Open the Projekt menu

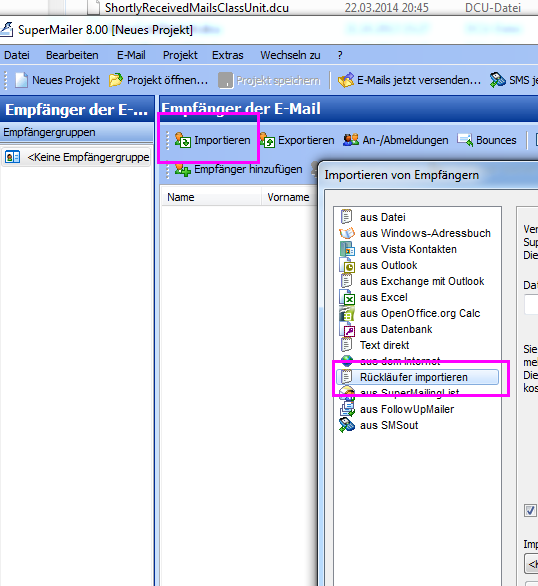[180, 55]
